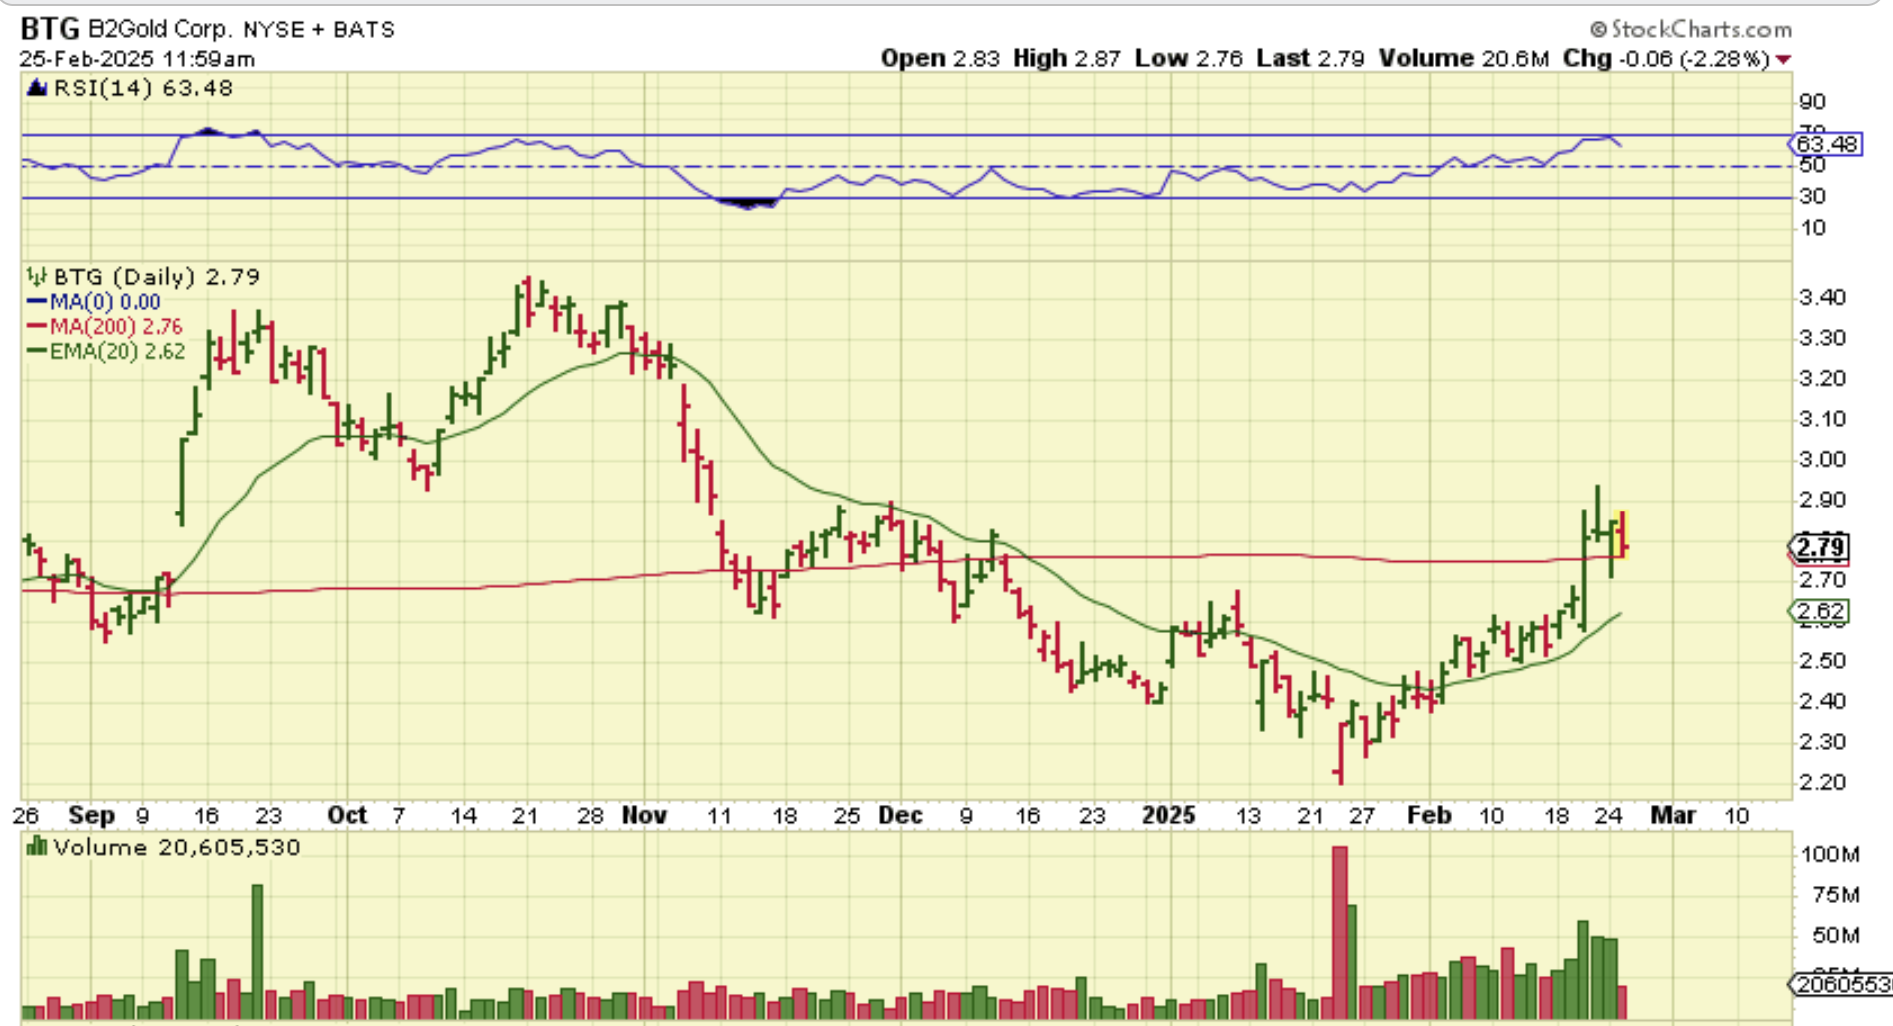This screenshot has width=1893, height=1026.
Task: Click the 2.90 price axis label
Action: [1822, 500]
